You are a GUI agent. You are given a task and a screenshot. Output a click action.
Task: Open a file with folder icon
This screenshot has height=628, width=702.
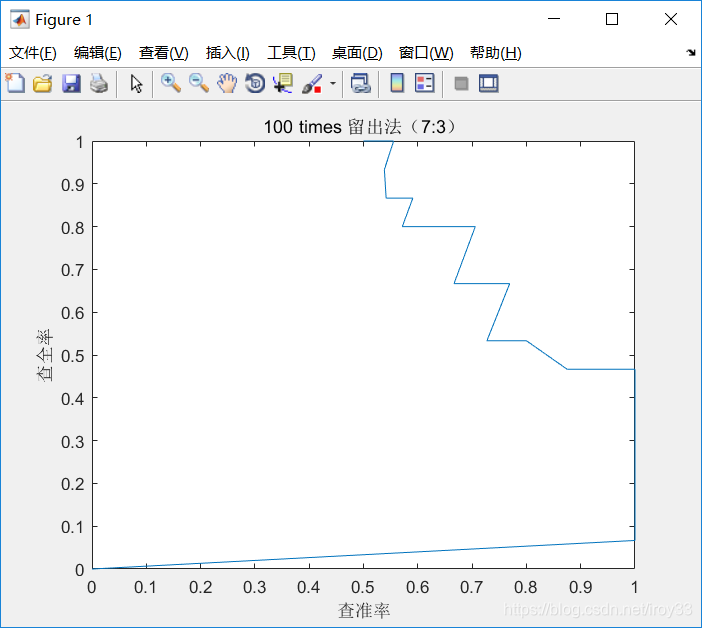[x=43, y=84]
